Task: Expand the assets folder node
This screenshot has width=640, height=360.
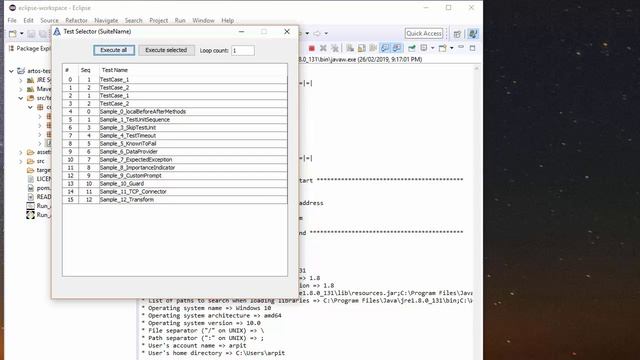Action: [x=21, y=152]
